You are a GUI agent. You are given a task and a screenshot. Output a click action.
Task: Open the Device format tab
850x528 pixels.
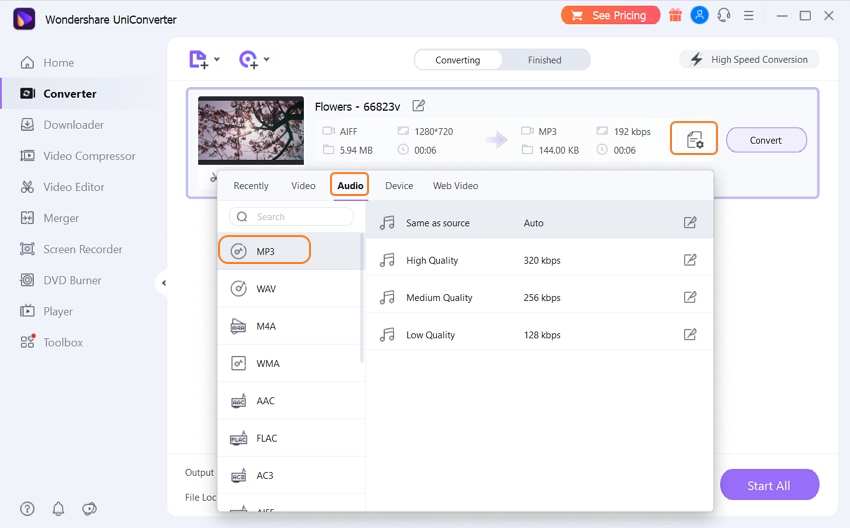pos(399,185)
